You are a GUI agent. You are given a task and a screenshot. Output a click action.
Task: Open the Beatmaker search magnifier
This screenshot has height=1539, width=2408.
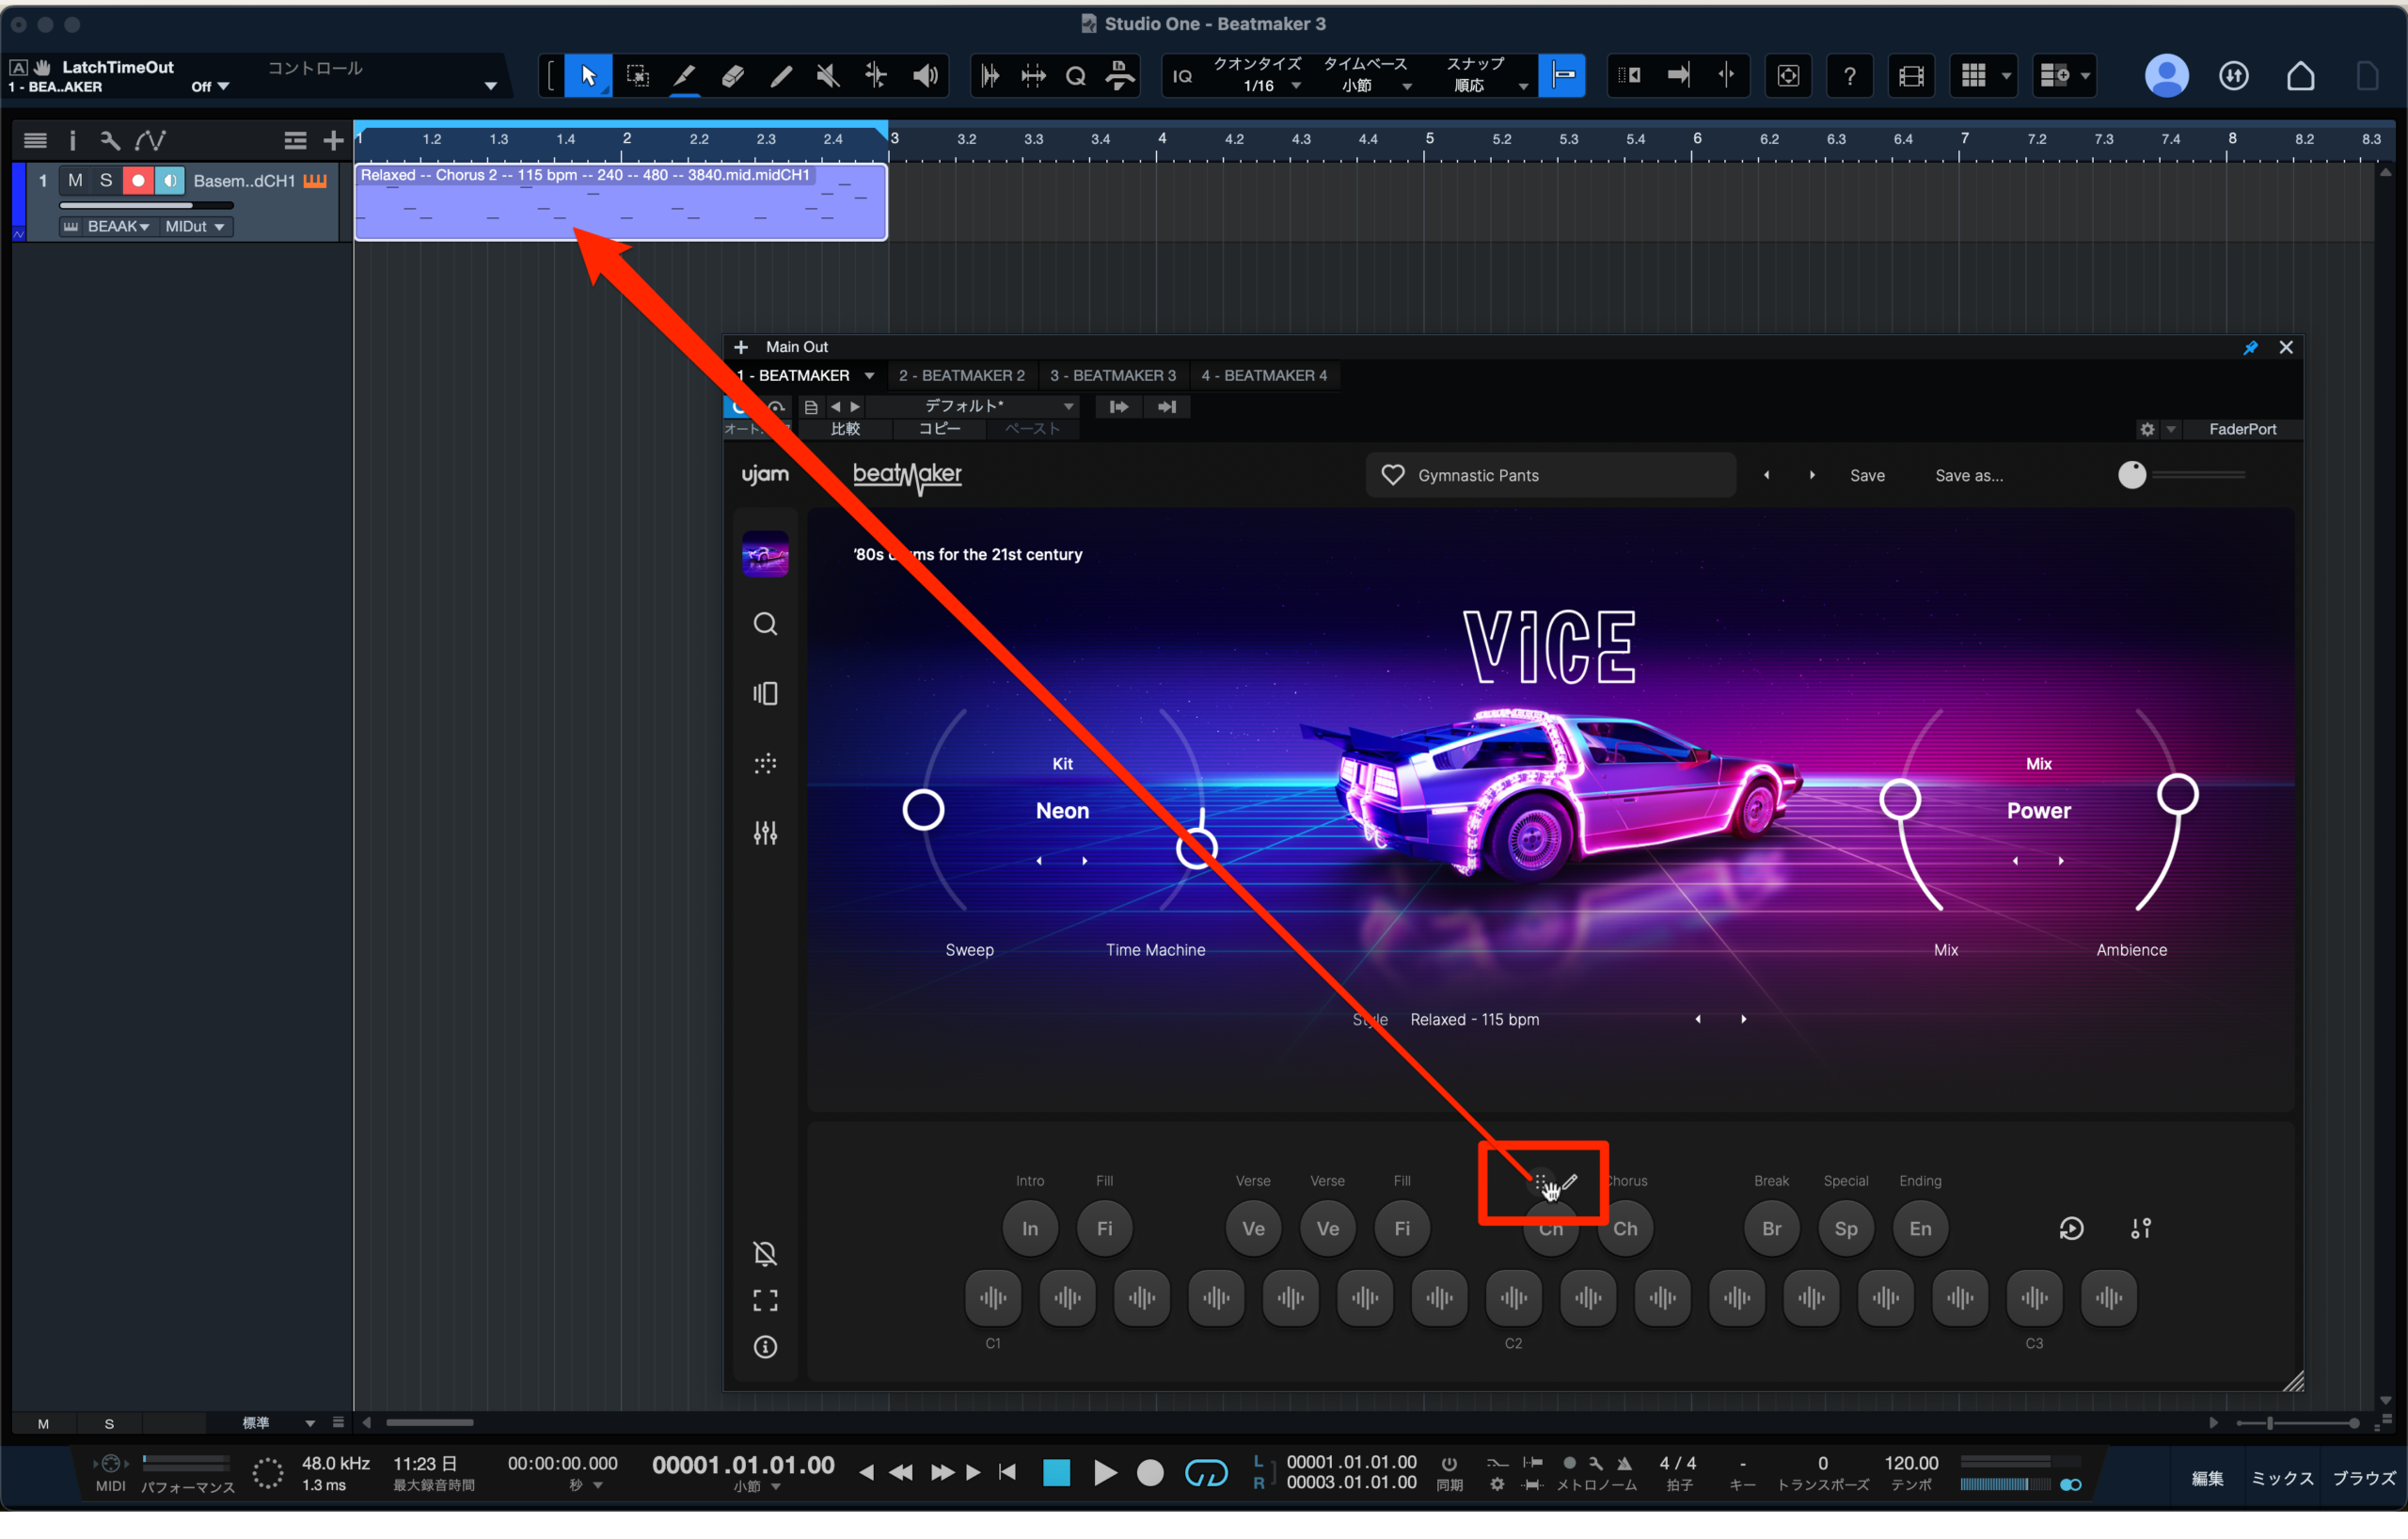click(x=765, y=624)
